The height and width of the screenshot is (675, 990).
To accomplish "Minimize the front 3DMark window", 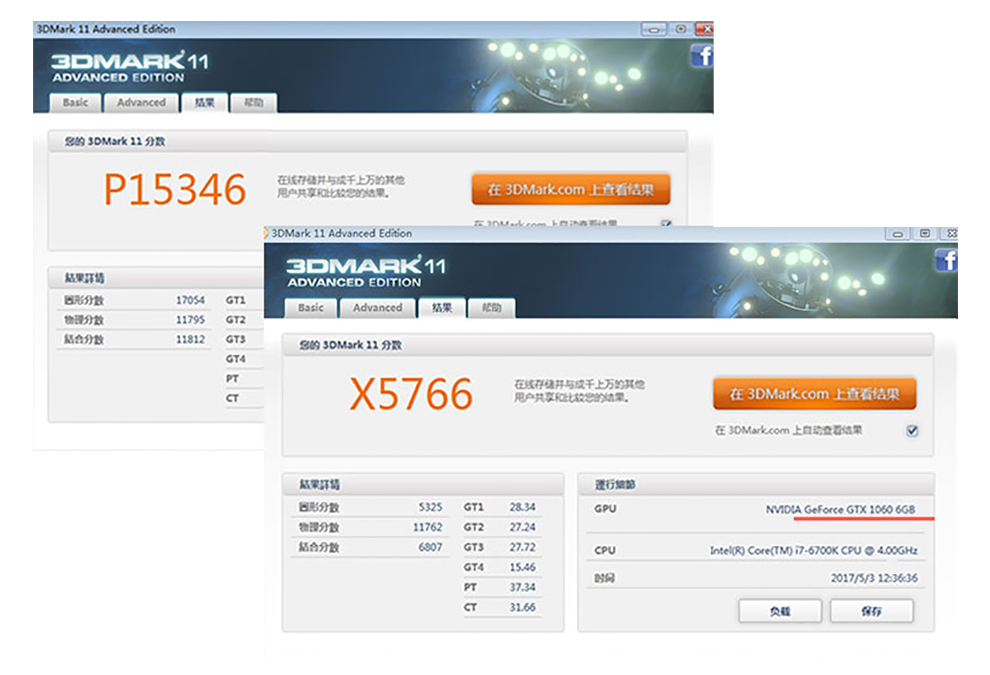I will click(x=897, y=234).
